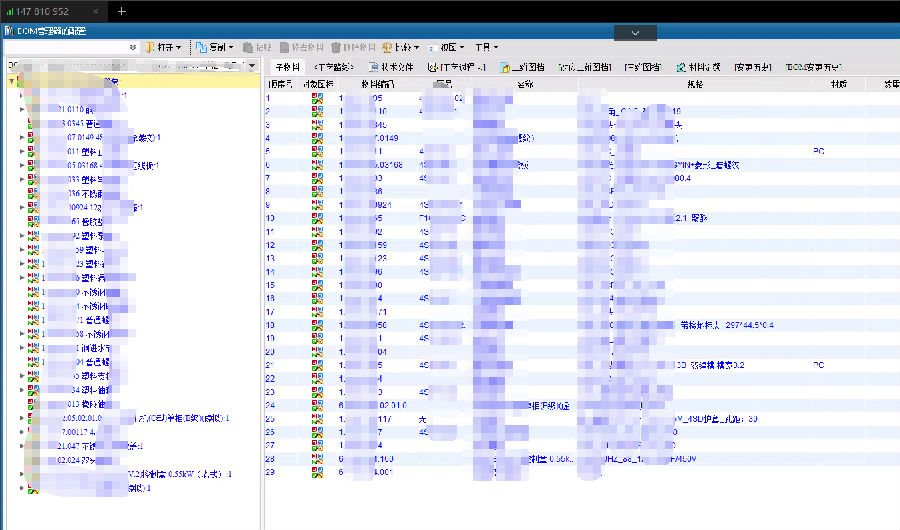This screenshot has height=530, width=900.
Task: Click the search box above the tree panel
Action: (70, 47)
